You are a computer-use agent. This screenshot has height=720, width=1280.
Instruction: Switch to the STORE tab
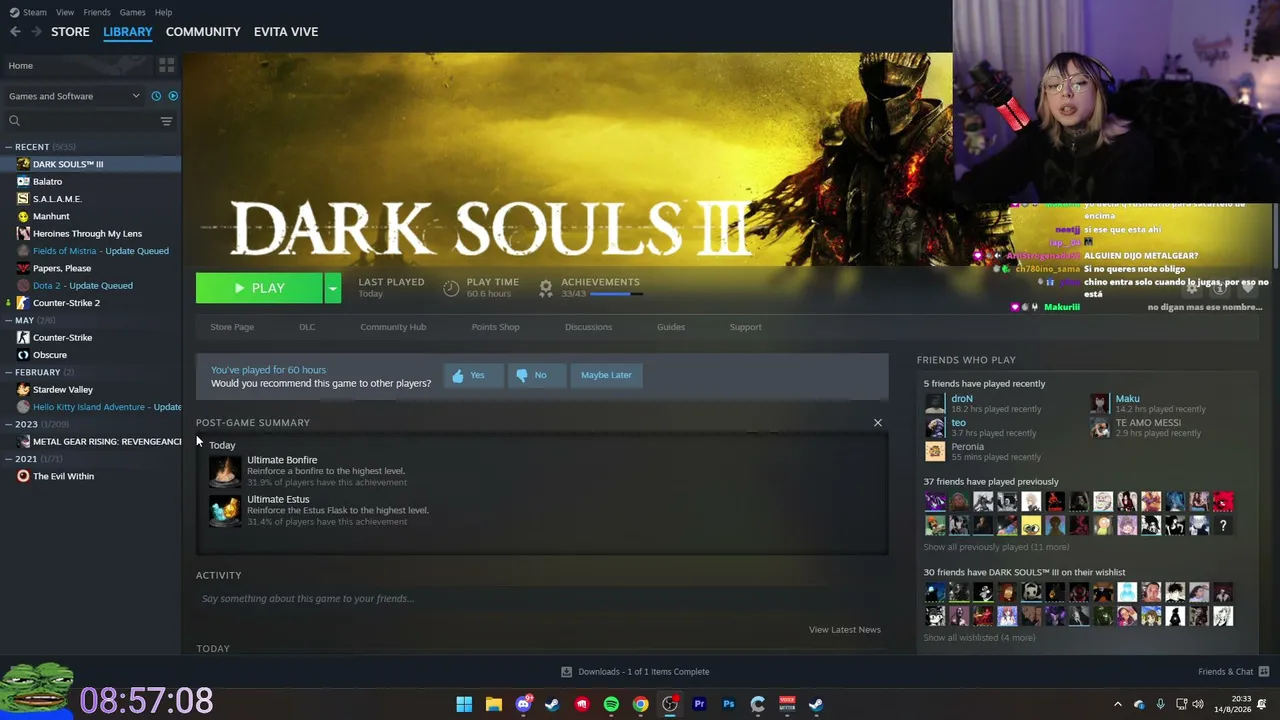point(70,32)
